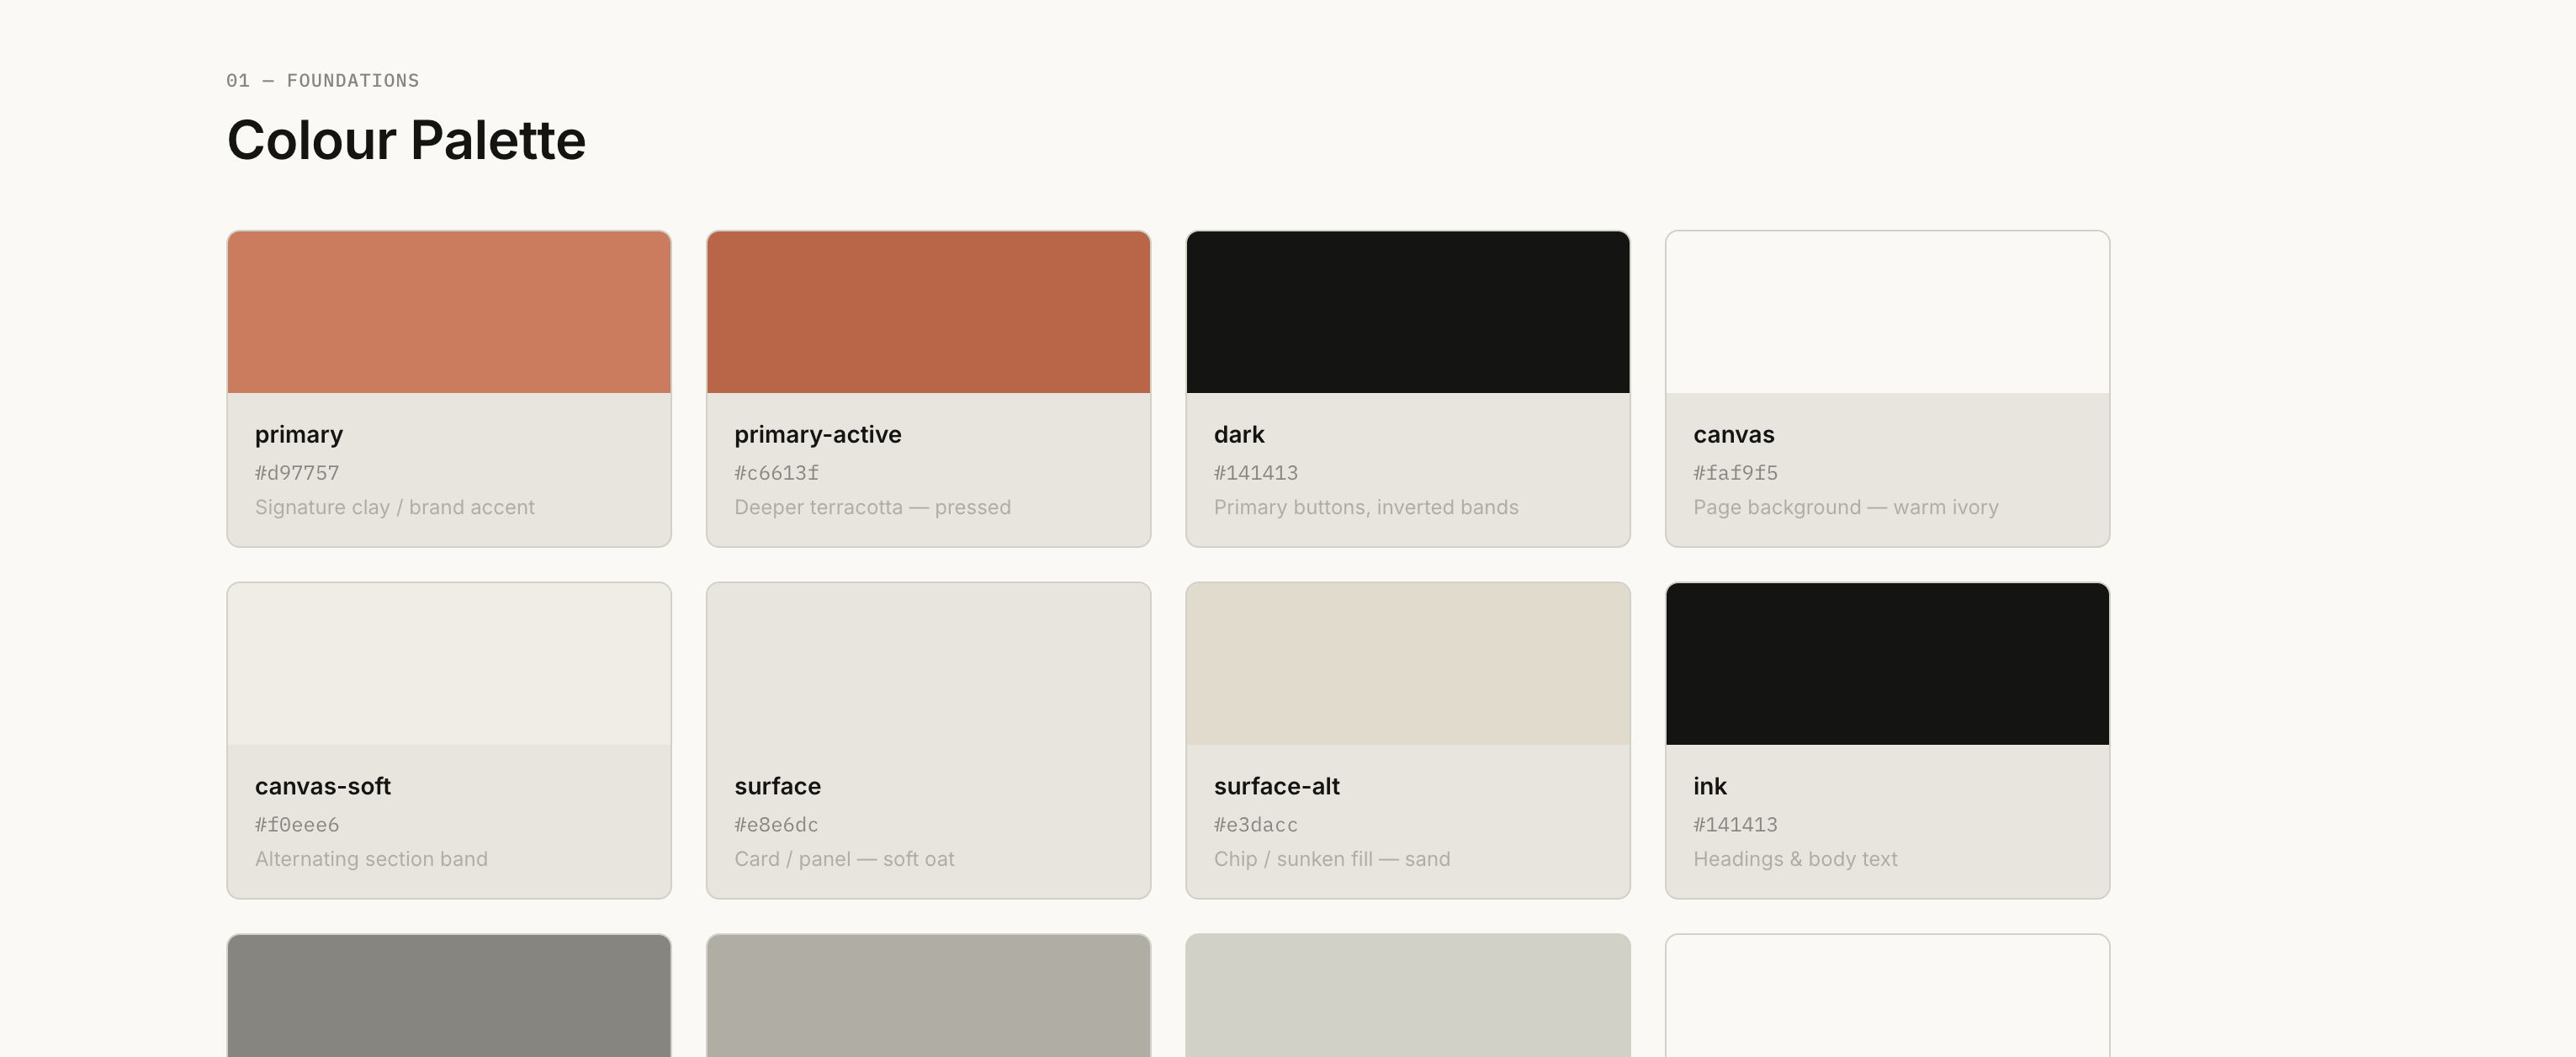Select the "surface" token name
Viewport: 2576px width, 1057px height.
click(x=778, y=787)
